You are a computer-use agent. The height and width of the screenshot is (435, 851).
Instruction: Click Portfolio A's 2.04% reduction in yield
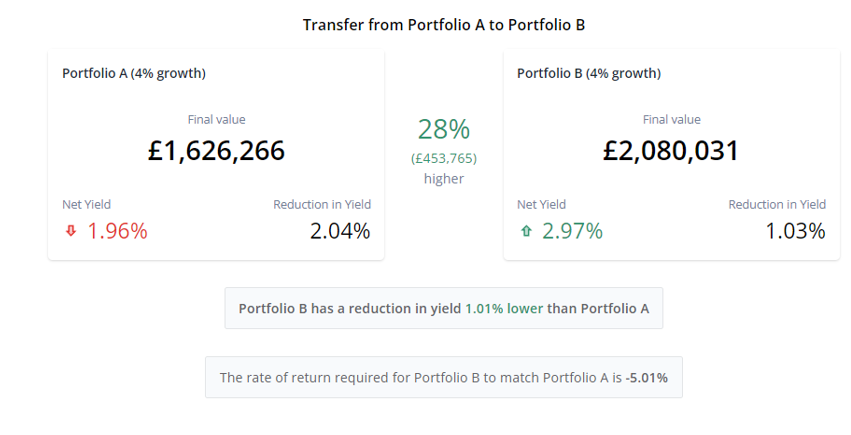click(x=340, y=231)
